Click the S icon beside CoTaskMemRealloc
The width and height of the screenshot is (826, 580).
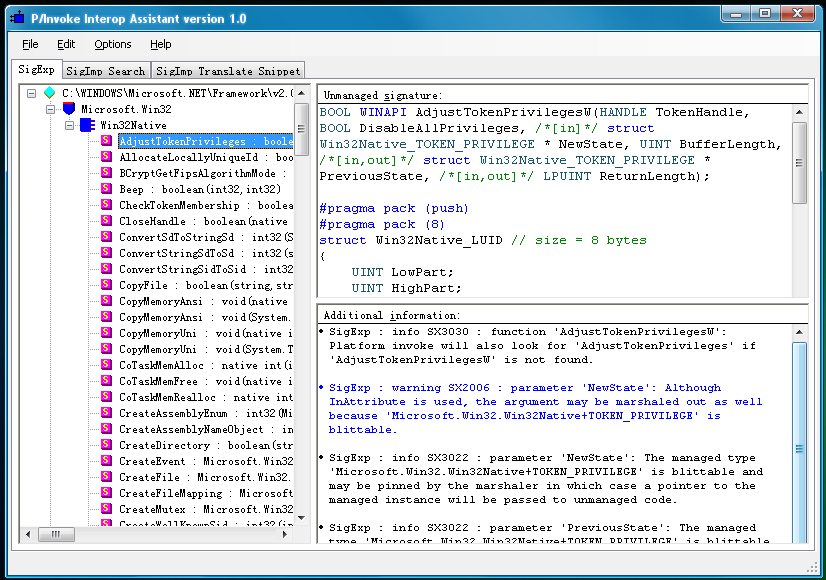106,397
